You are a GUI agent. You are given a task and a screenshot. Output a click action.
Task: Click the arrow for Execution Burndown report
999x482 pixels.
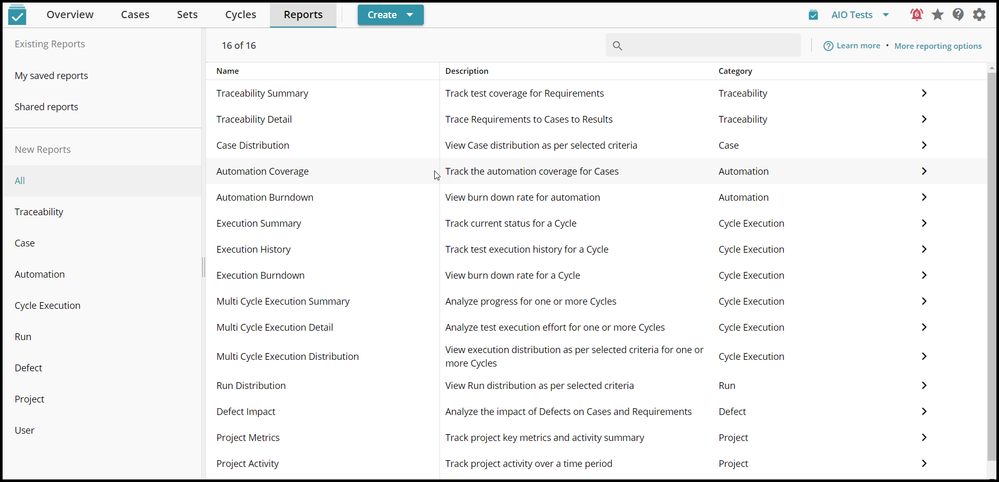pos(924,275)
